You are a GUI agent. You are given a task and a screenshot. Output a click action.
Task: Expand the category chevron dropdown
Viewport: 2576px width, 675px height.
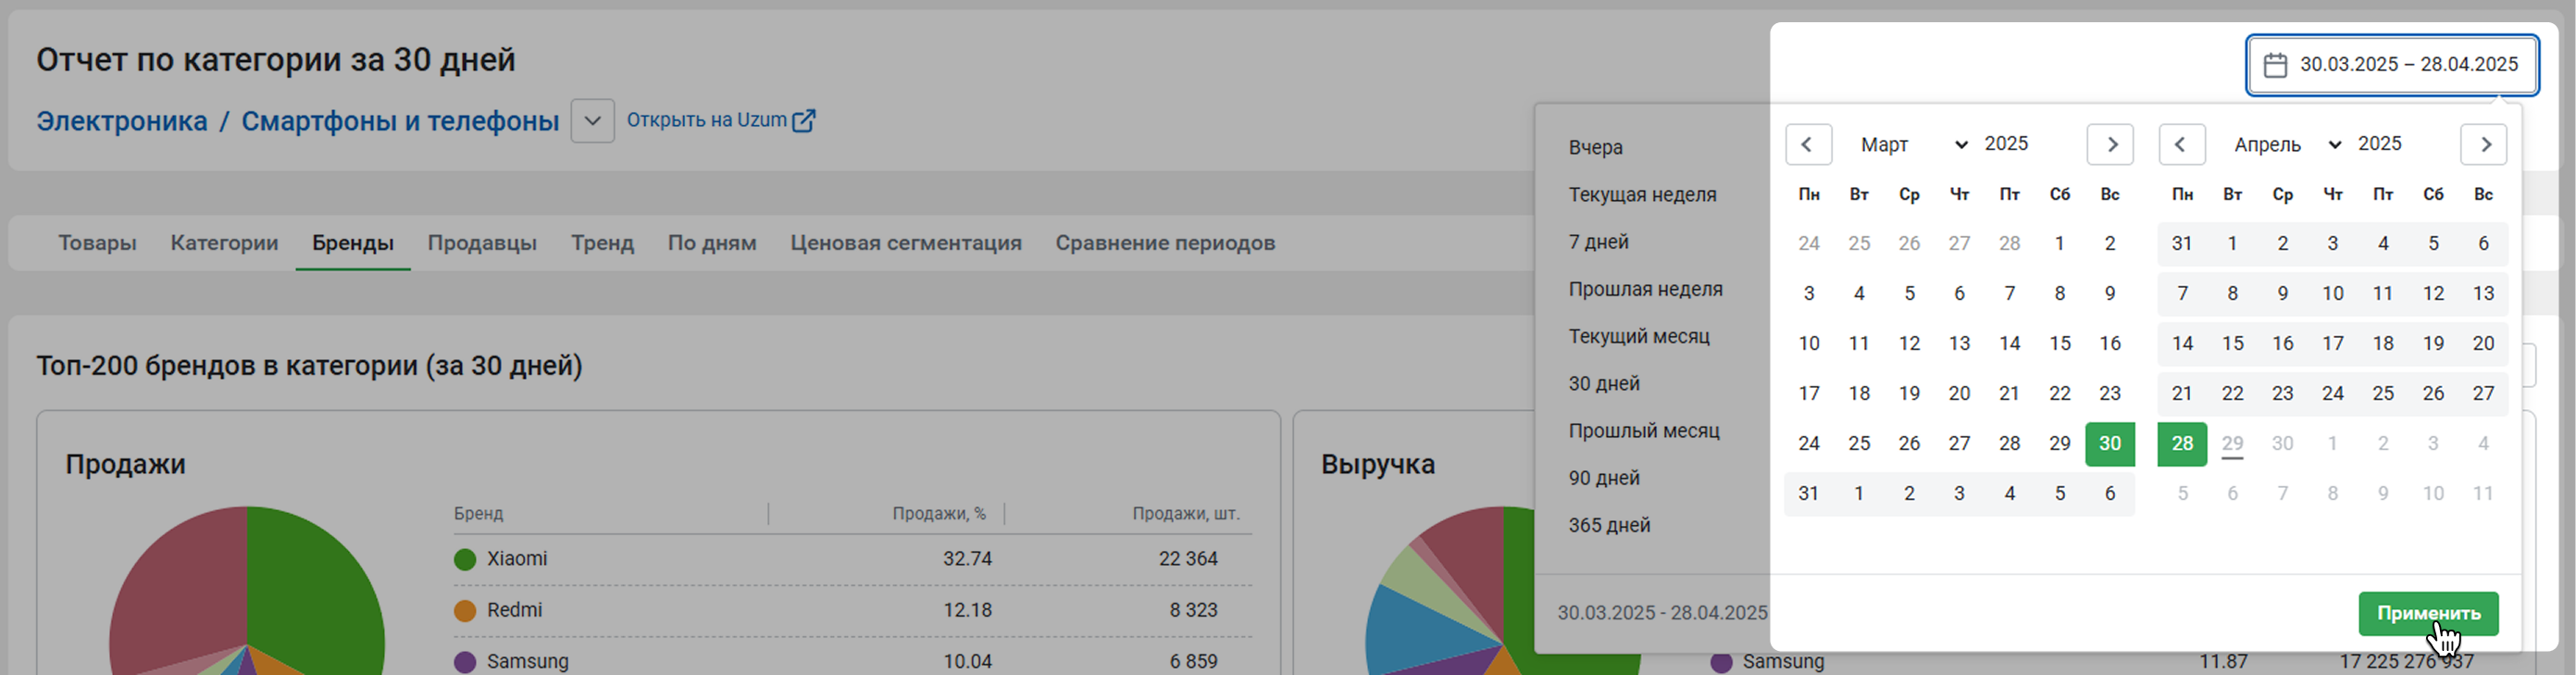592,121
